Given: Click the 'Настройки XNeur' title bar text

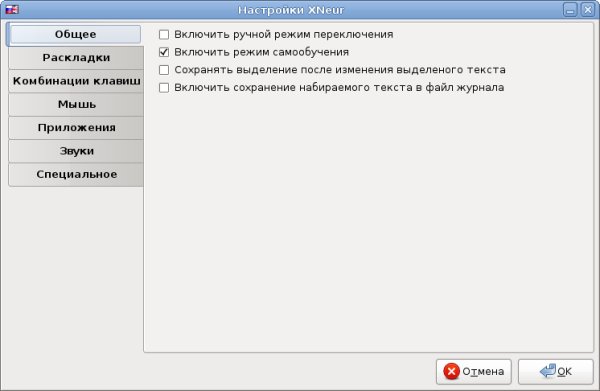Looking at the screenshot, I should pyautogui.click(x=291, y=10).
